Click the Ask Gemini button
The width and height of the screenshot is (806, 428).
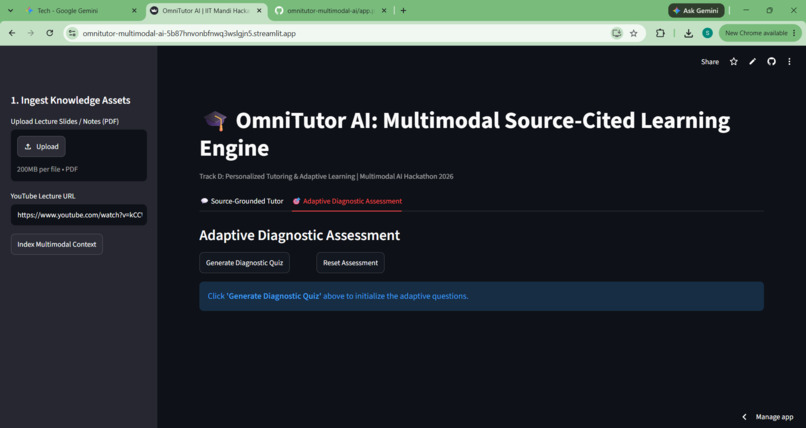pyautogui.click(x=696, y=10)
